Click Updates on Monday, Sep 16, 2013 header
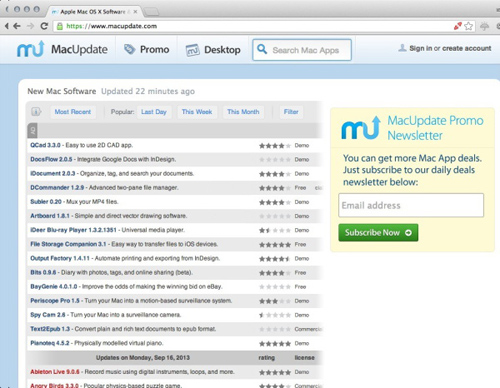The image size is (500, 388). pyautogui.click(x=143, y=358)
